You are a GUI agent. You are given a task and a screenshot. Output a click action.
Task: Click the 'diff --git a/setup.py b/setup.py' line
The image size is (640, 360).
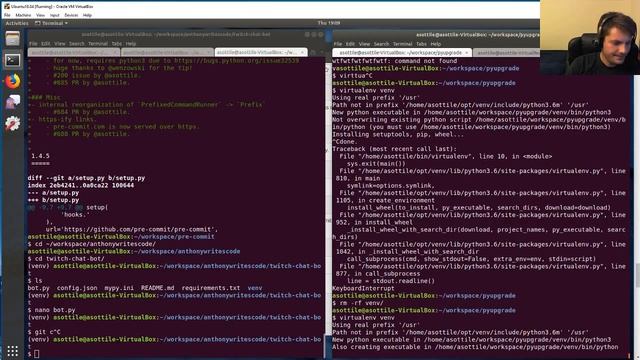pos(86,178)
